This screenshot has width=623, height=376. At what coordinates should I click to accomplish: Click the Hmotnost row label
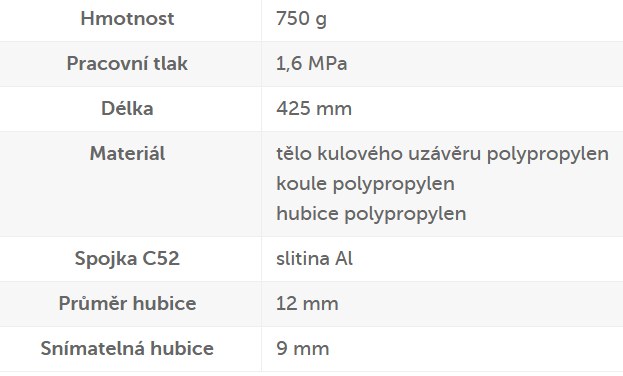[127, 19]
